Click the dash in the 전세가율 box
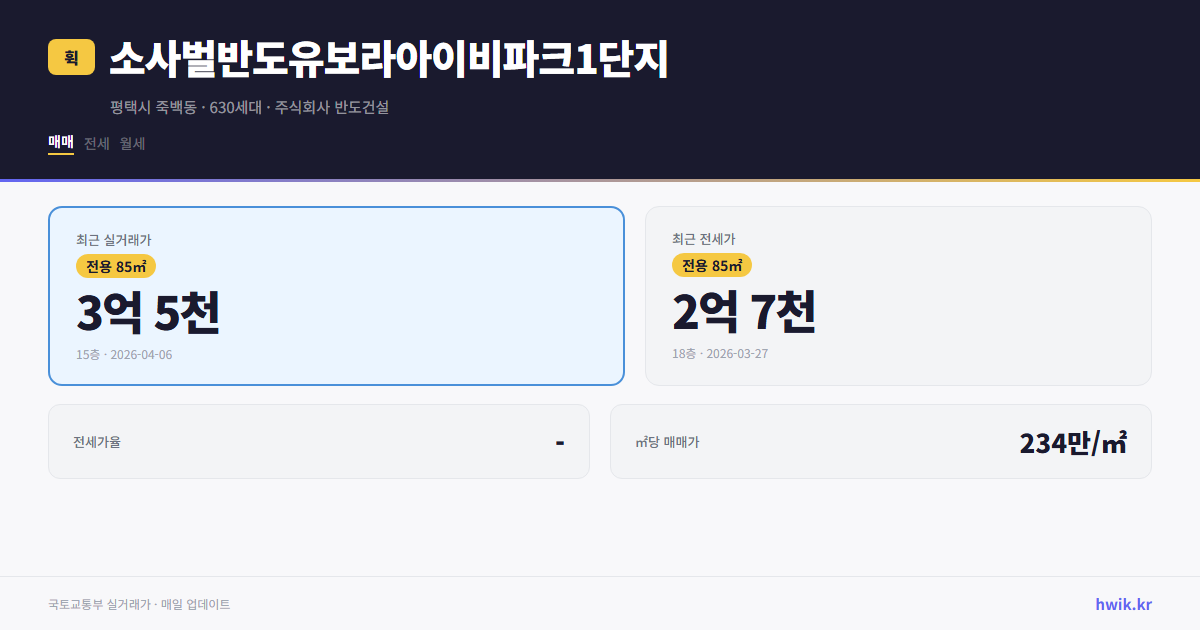 562,441
